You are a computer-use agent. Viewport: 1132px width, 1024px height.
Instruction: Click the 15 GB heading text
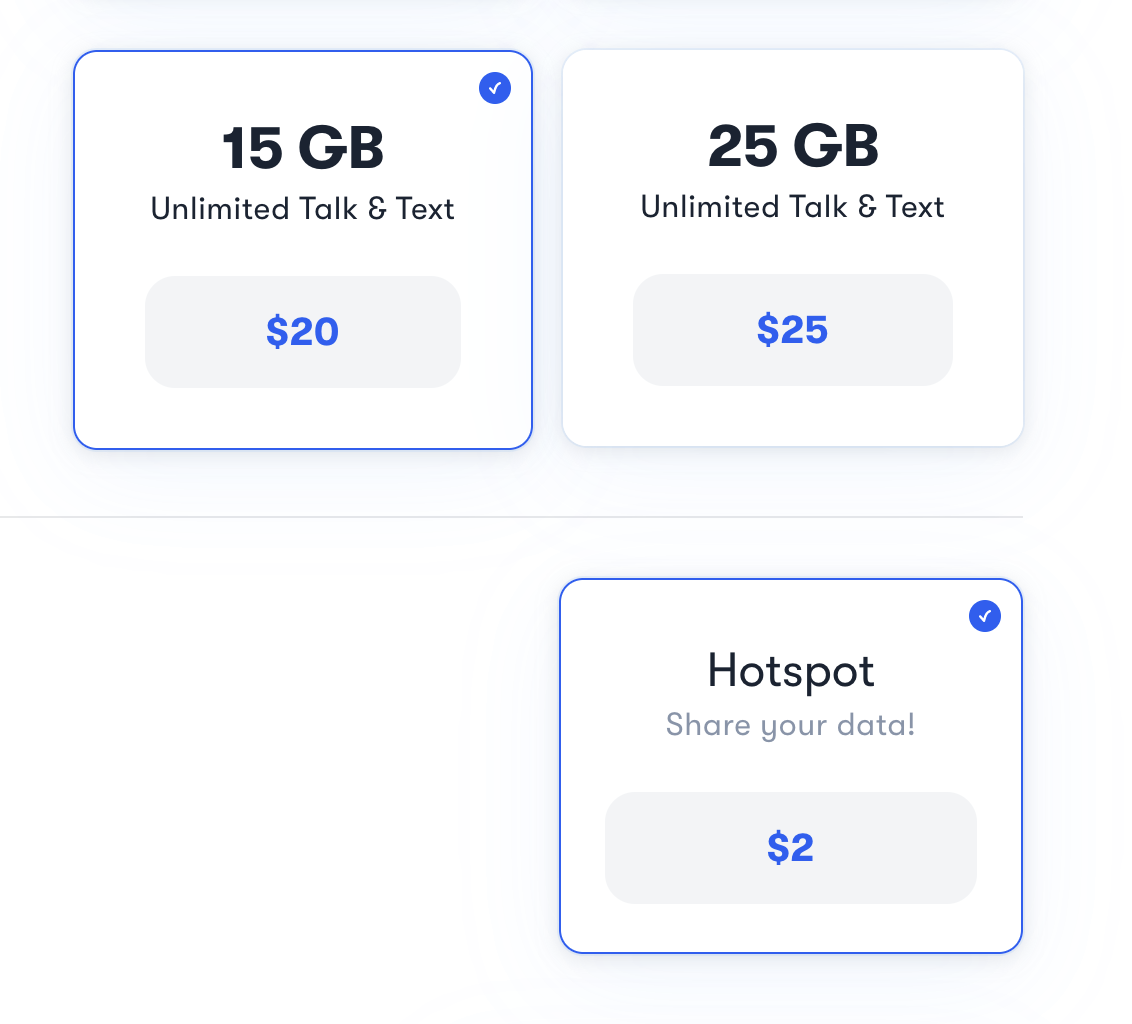pos(302,146)
